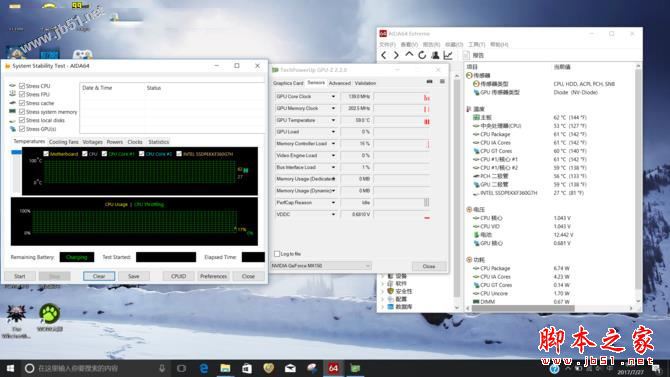Open the graph chart icon in AIDA64 toolbar
This screenshot has width=670, height=377.
coord(448,55)
